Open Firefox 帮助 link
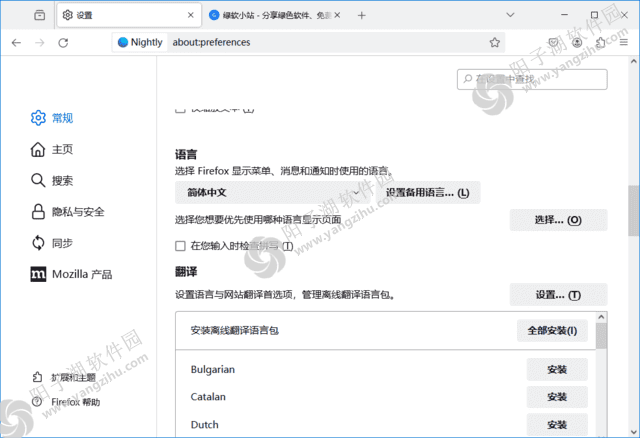Screen dimensions: 640x438 66,402
